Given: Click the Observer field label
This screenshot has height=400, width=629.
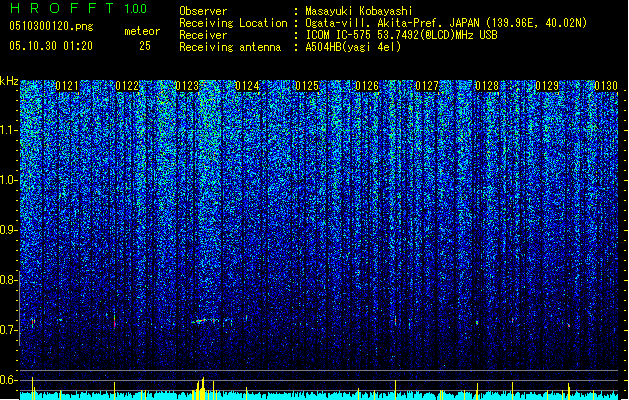Looking at the screenshot, I should click(x=203, y=11).
